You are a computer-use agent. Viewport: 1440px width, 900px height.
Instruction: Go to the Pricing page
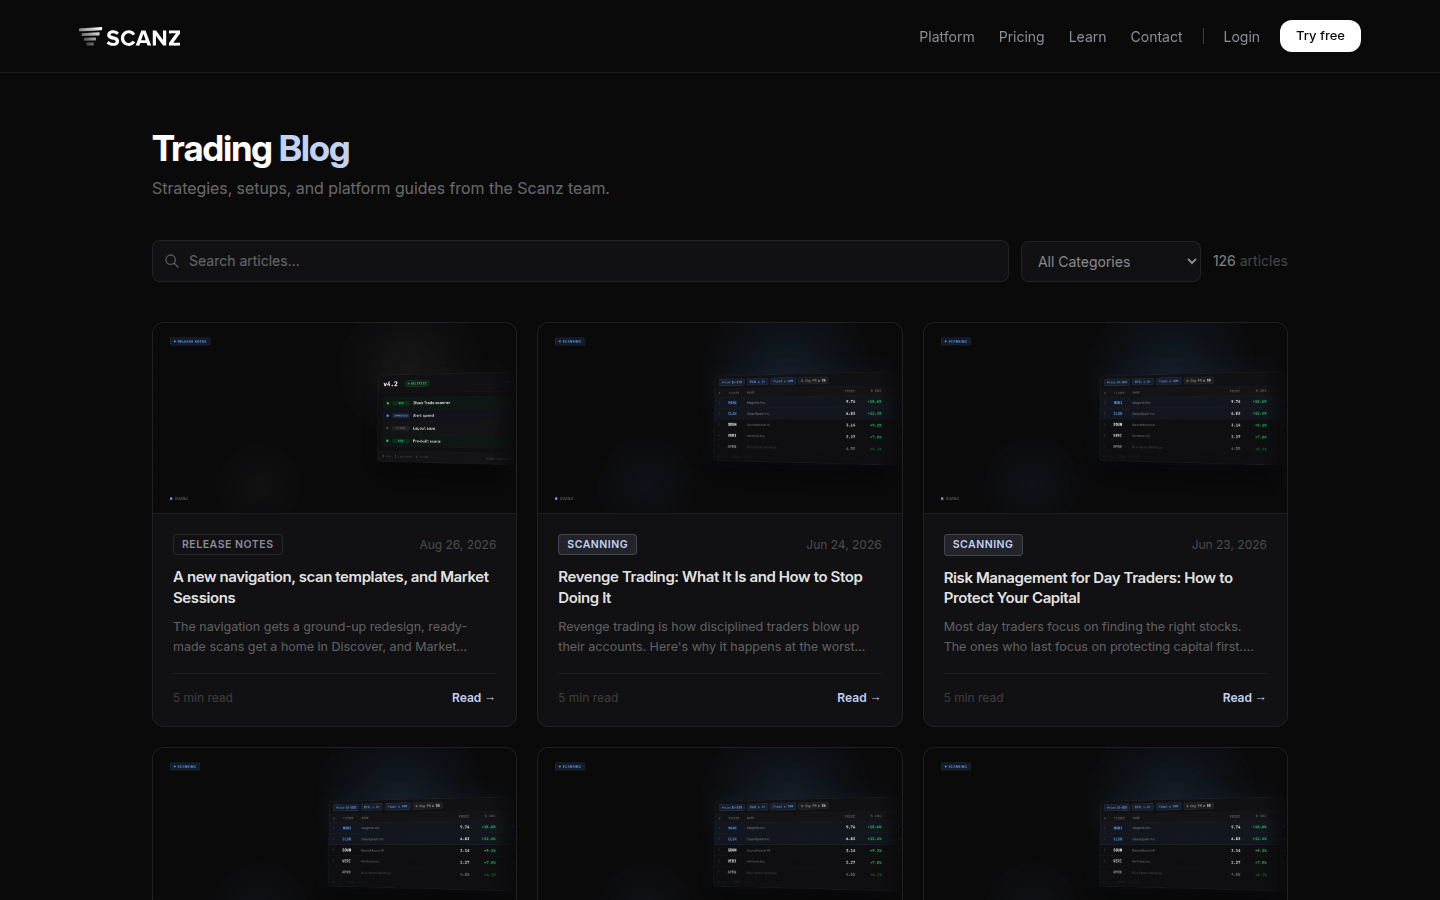point(1021,37)
